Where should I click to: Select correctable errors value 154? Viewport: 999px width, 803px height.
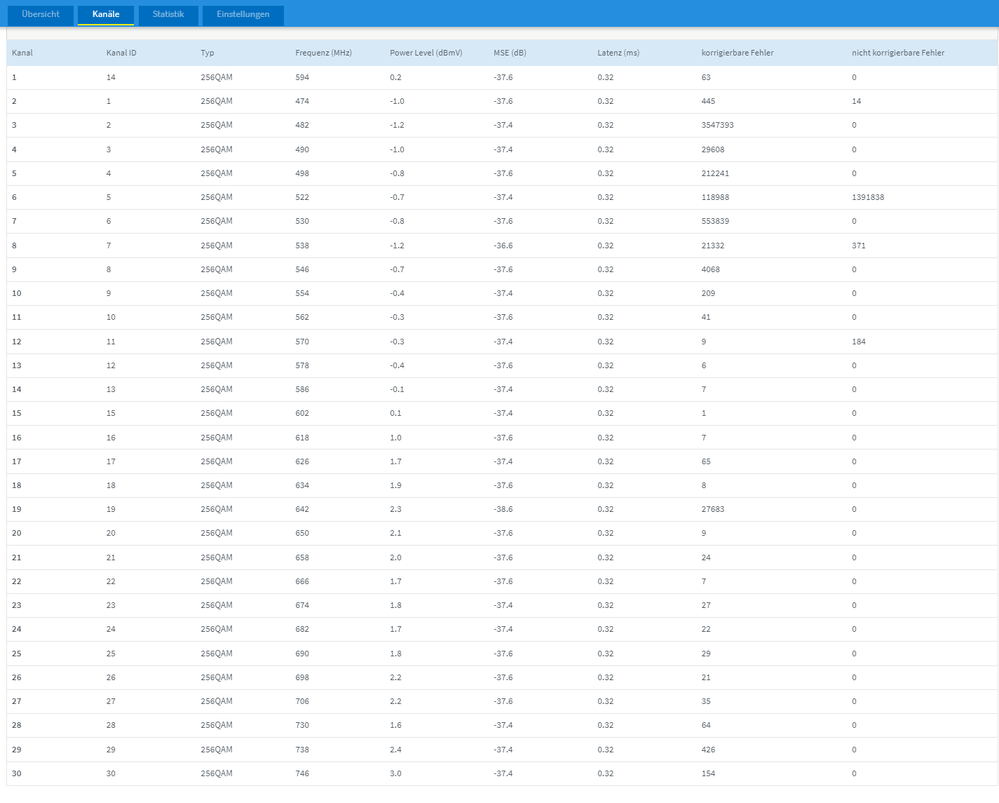pos(708,774)
